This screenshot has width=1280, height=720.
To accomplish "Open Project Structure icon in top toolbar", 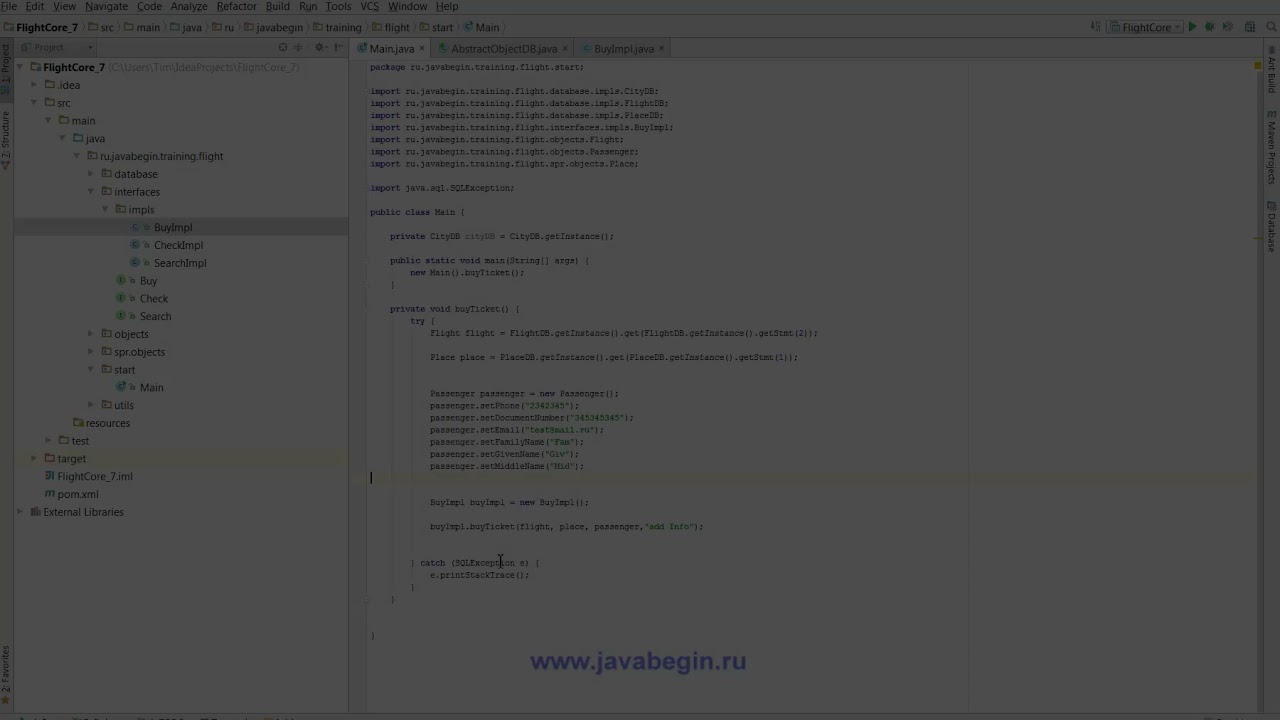I will point(1250,28).
